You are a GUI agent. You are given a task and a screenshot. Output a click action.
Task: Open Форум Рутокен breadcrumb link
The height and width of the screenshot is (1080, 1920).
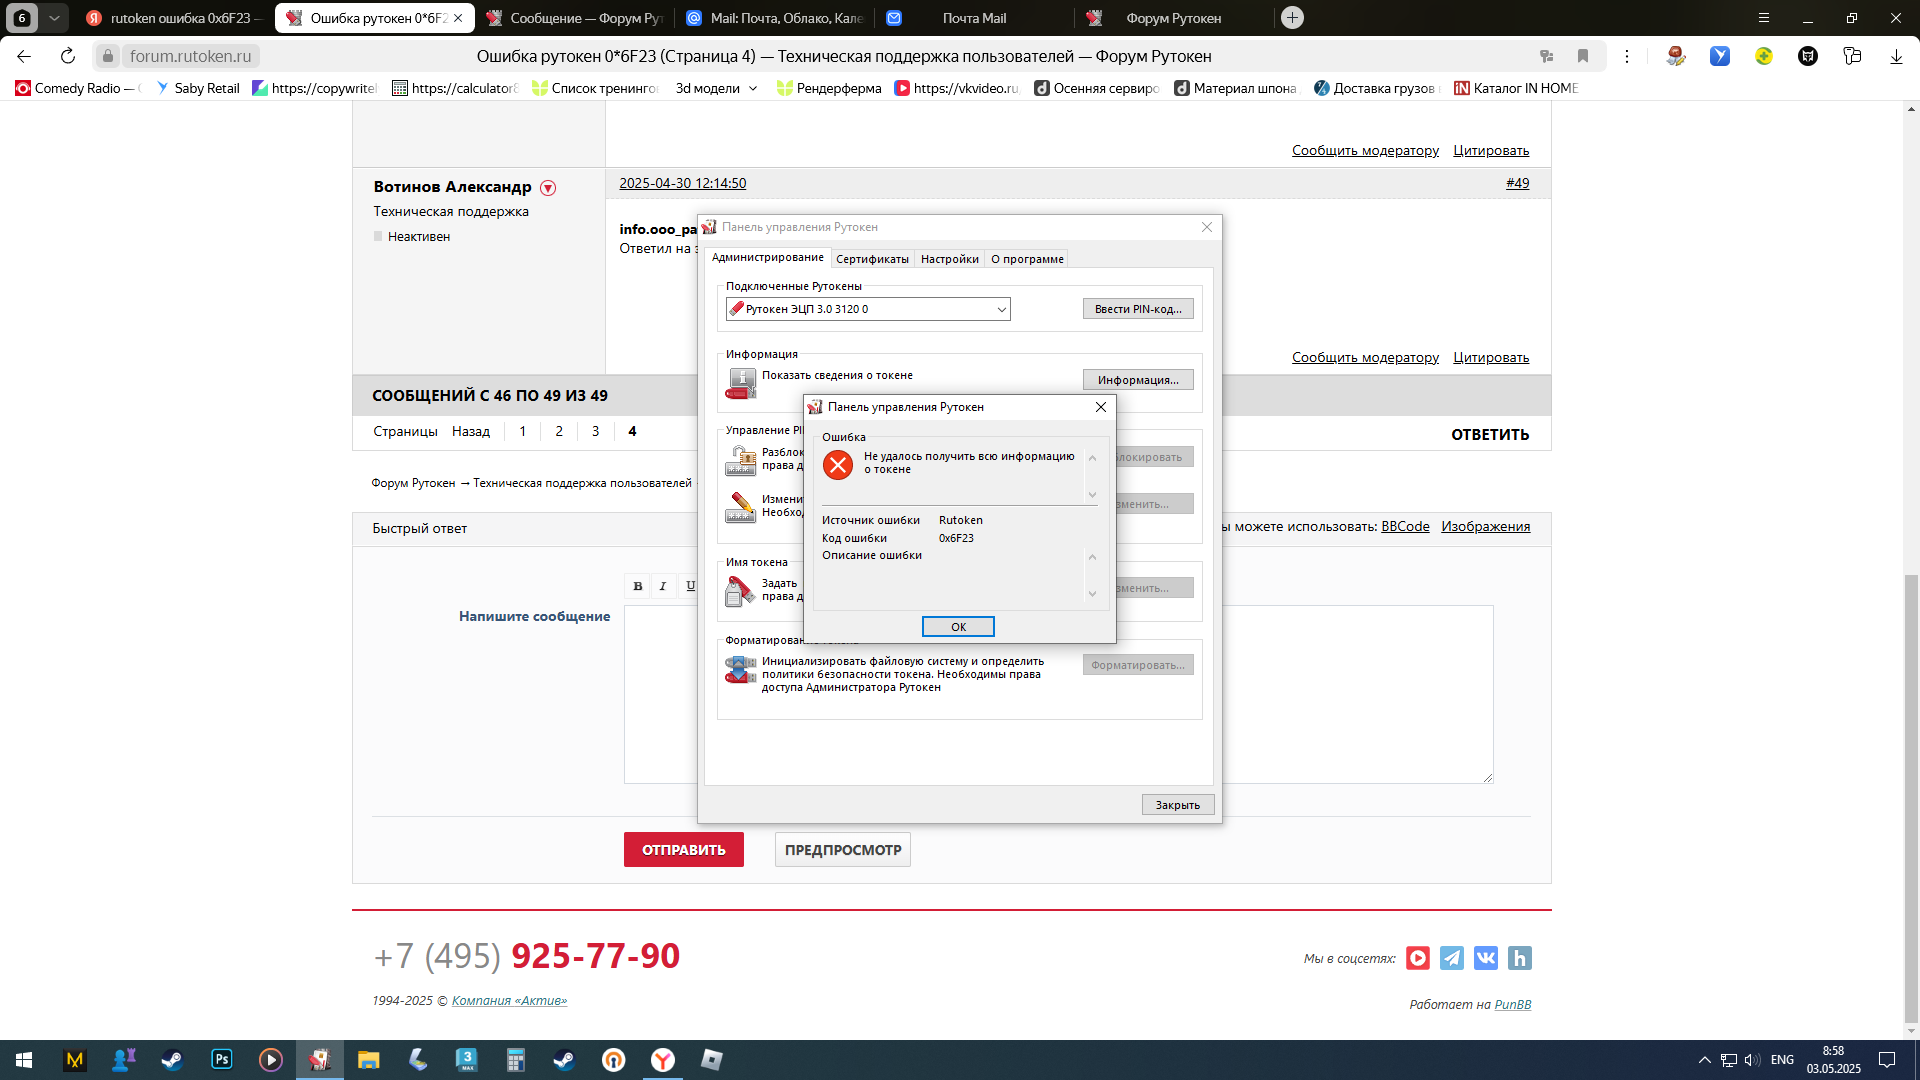(x=413, y=483)
